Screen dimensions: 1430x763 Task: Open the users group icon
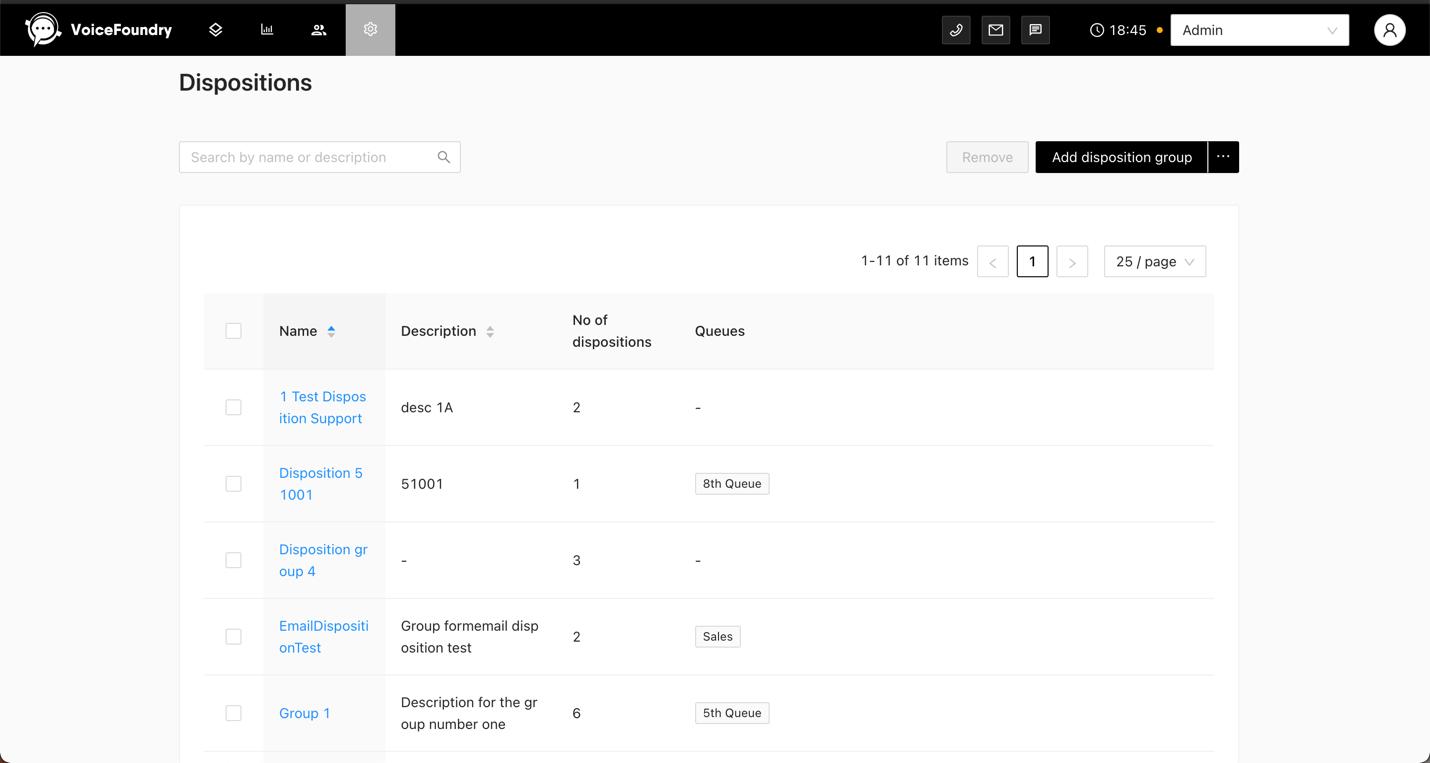(319, 30)
